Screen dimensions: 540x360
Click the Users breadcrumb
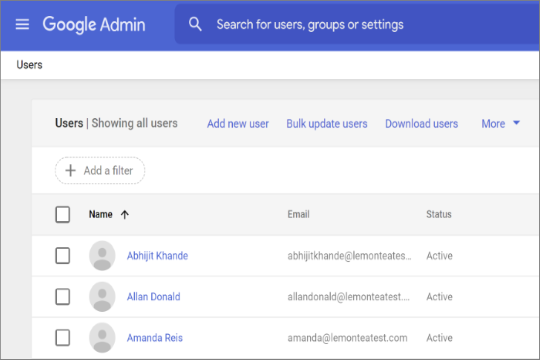(30, 65)
